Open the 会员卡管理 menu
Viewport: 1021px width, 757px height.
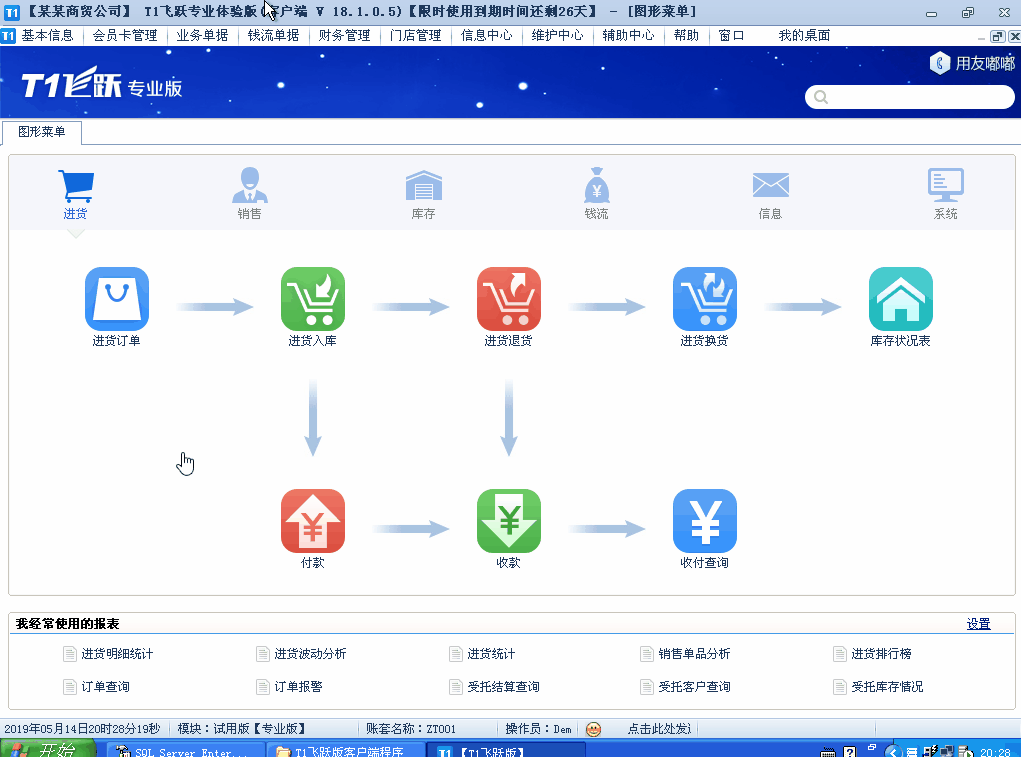pyautogui.click(x=125, y=35)
